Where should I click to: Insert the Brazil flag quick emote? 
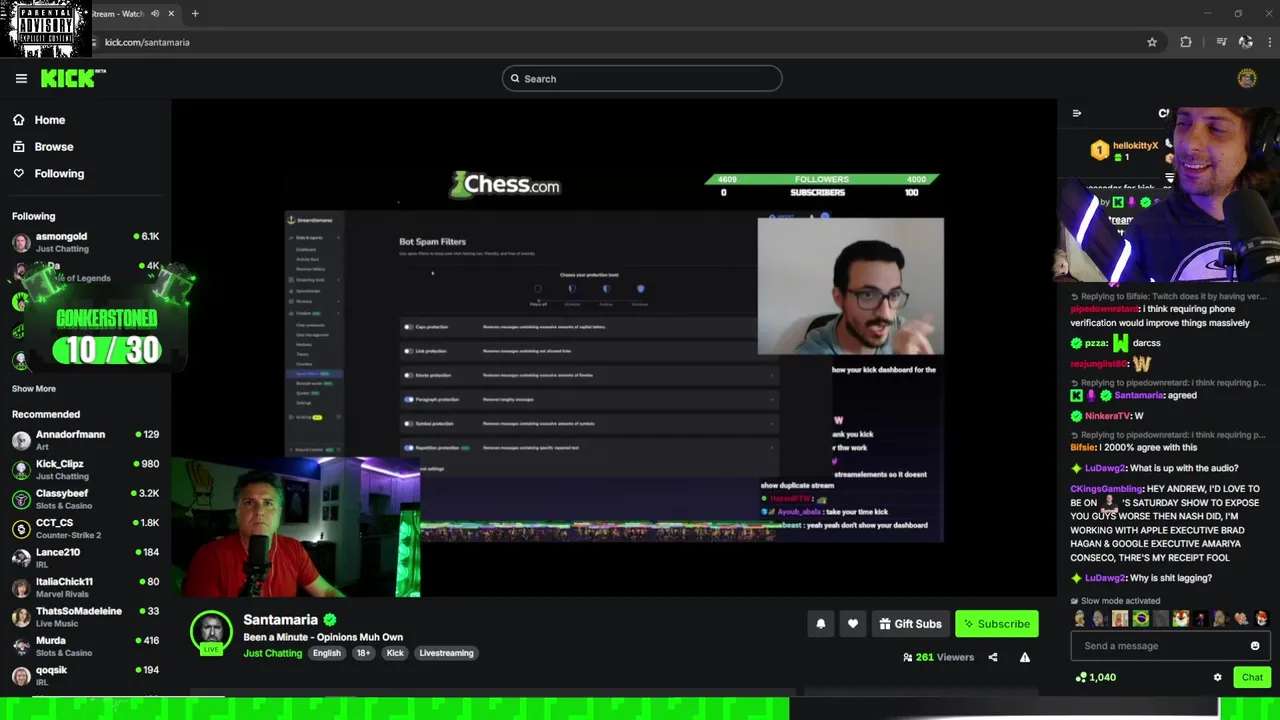(x=1140, y=619)
